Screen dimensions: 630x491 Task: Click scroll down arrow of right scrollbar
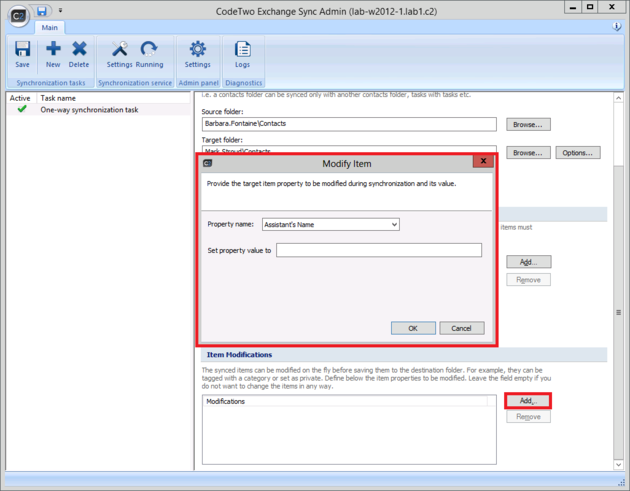618,464
